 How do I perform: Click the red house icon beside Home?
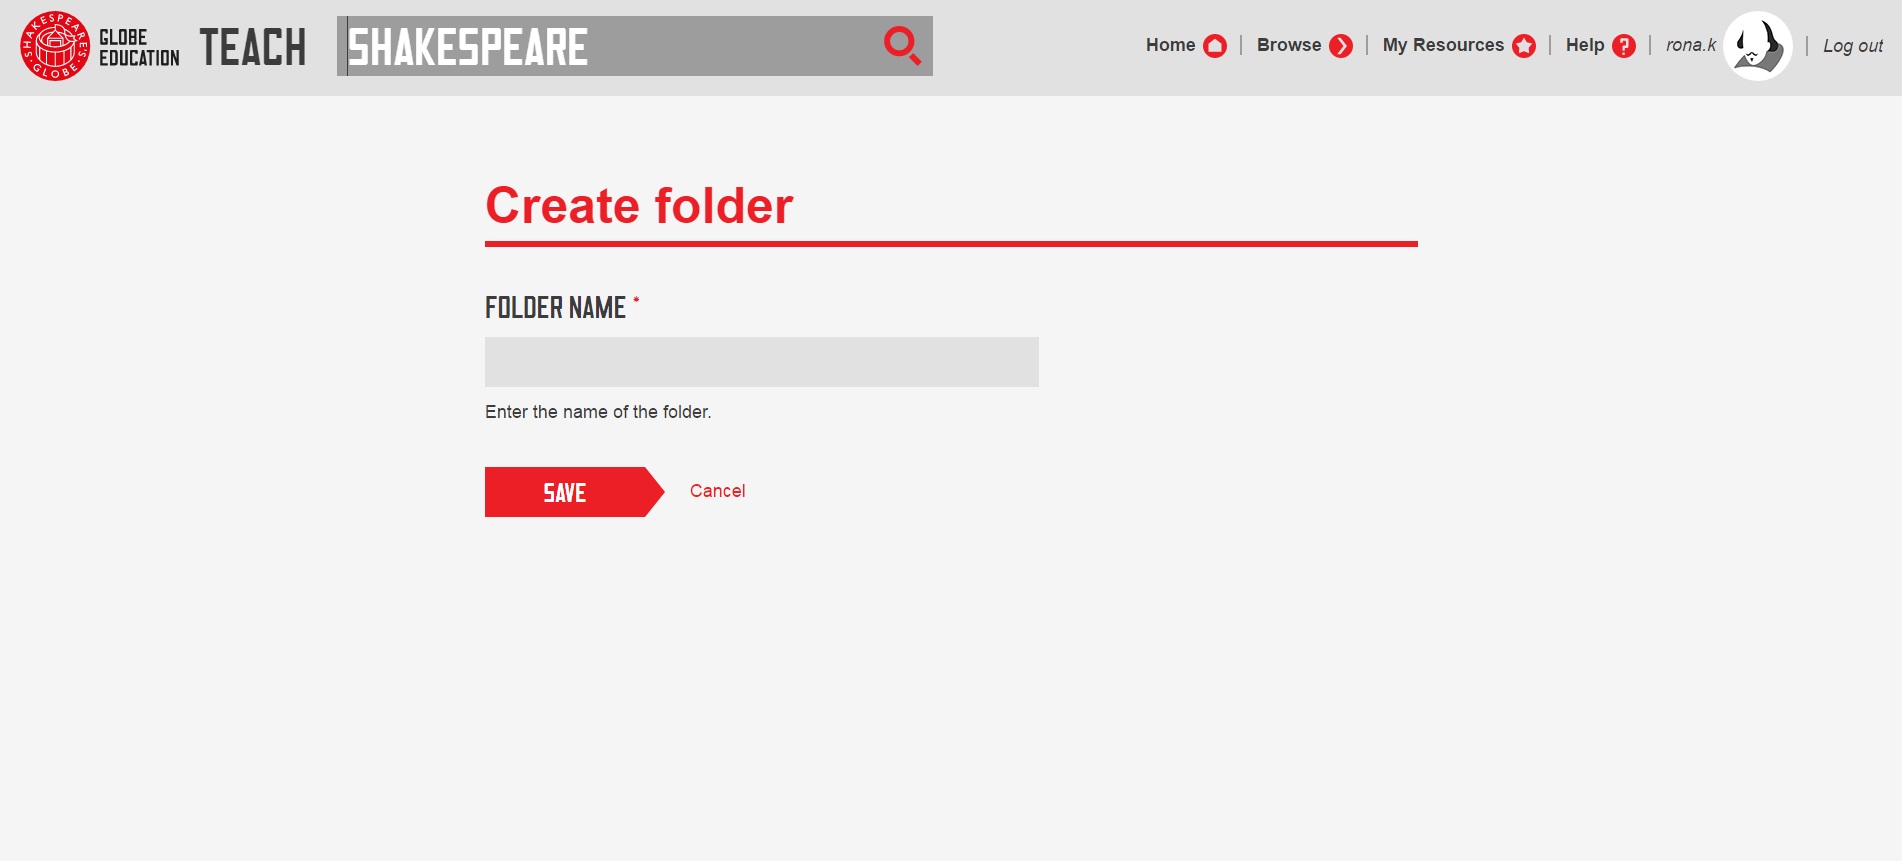click(x=1215, y=46)
